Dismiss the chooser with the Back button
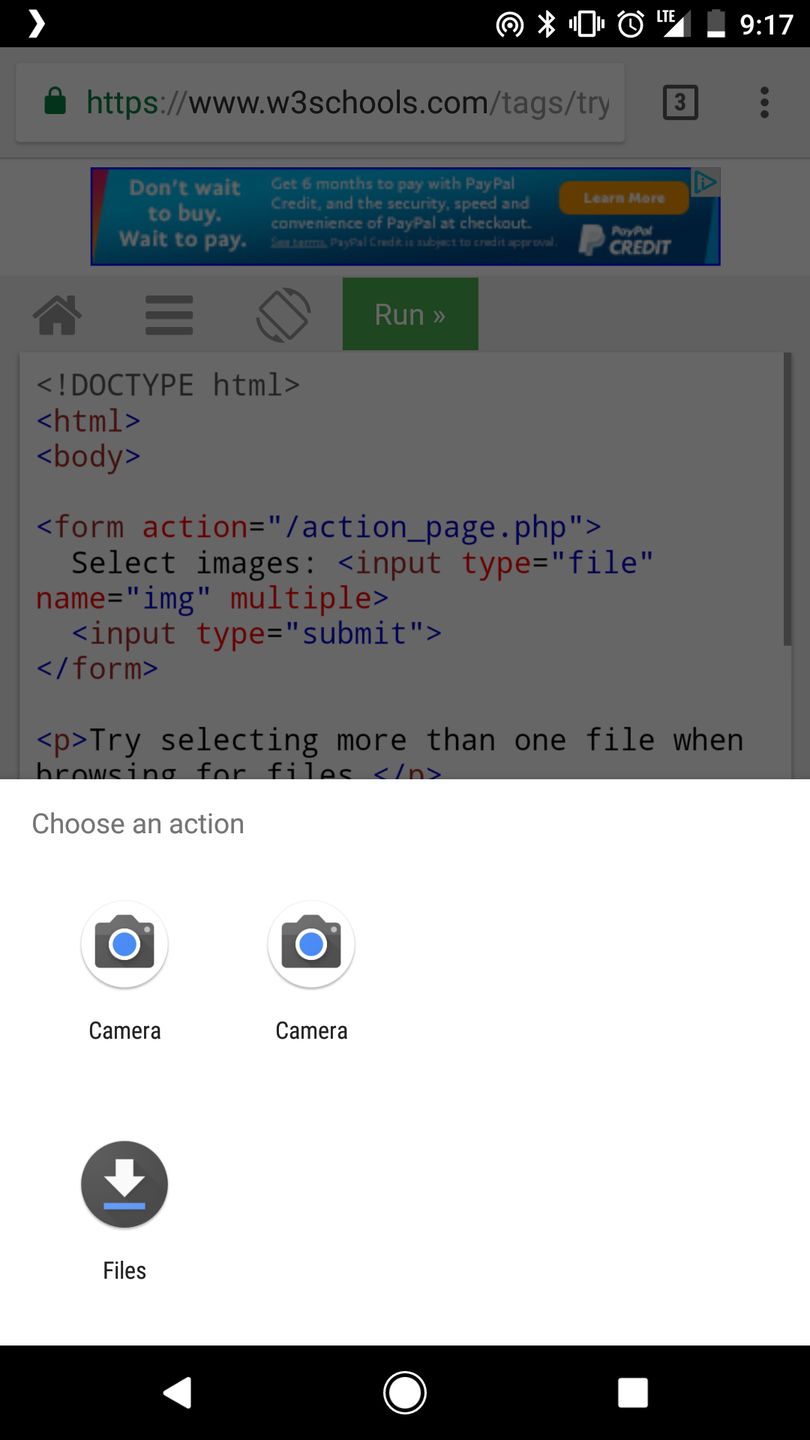The width and height of the screenshot is (810, 1440). (x=178, y=1392)
